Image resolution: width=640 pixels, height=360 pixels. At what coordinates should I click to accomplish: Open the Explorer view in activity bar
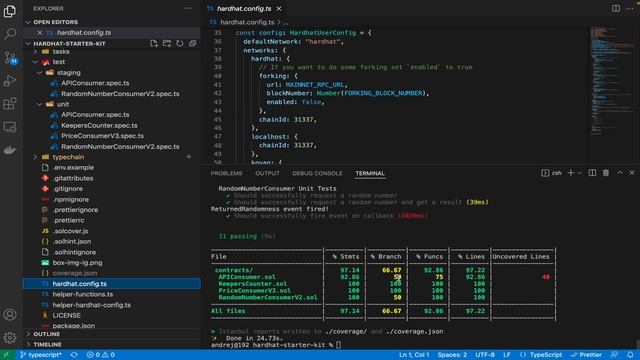(x=9, y=11)
